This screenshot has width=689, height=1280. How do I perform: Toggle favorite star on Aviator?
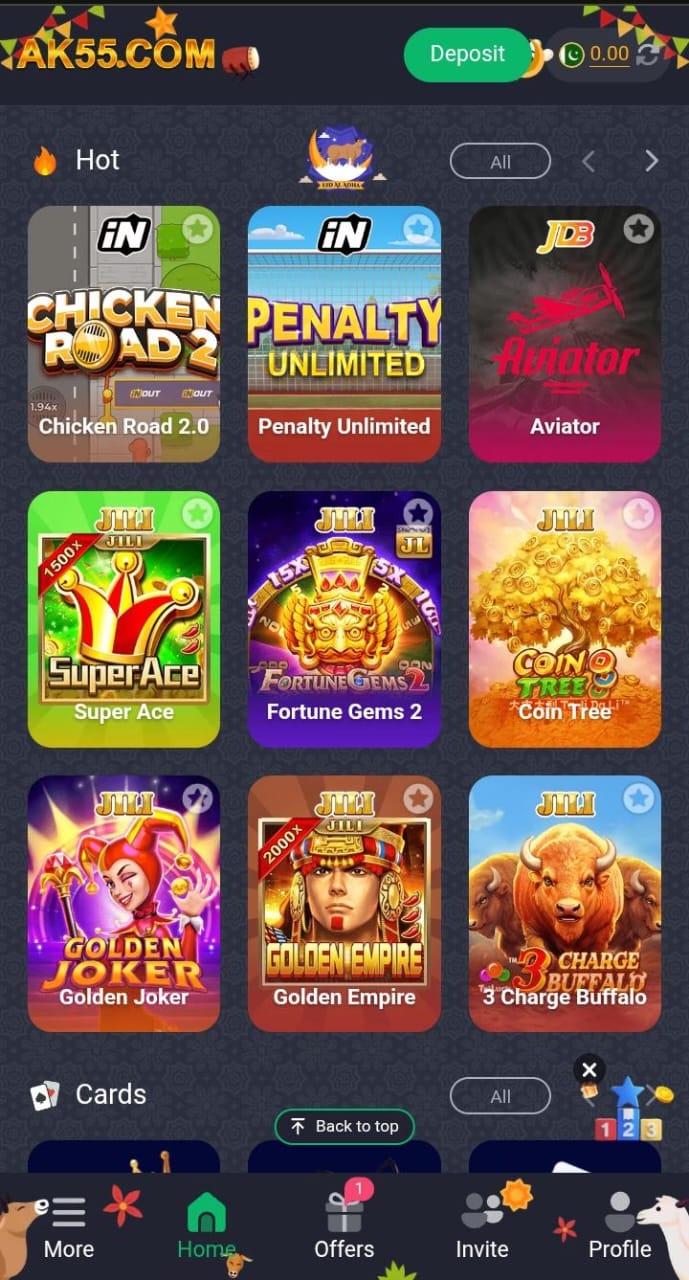click(638, 229)
